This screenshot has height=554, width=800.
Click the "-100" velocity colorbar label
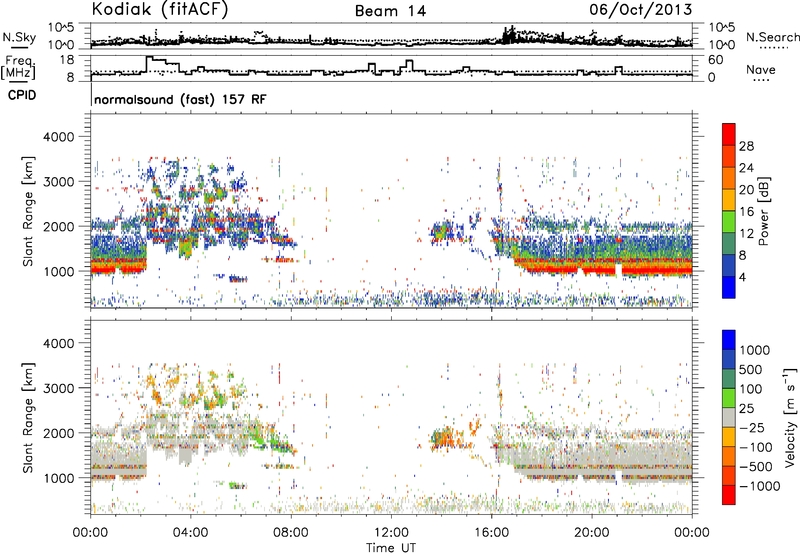click(756, 447)
